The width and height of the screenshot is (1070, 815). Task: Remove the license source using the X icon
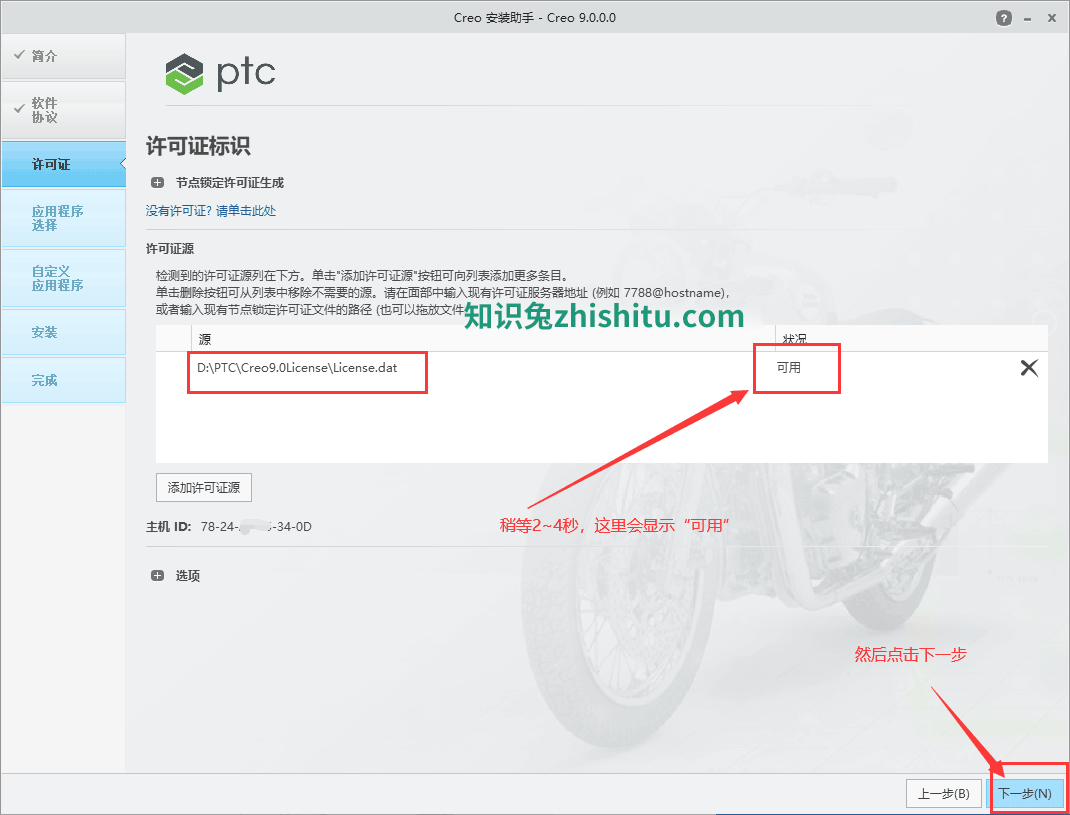(x=1029, y=368)
